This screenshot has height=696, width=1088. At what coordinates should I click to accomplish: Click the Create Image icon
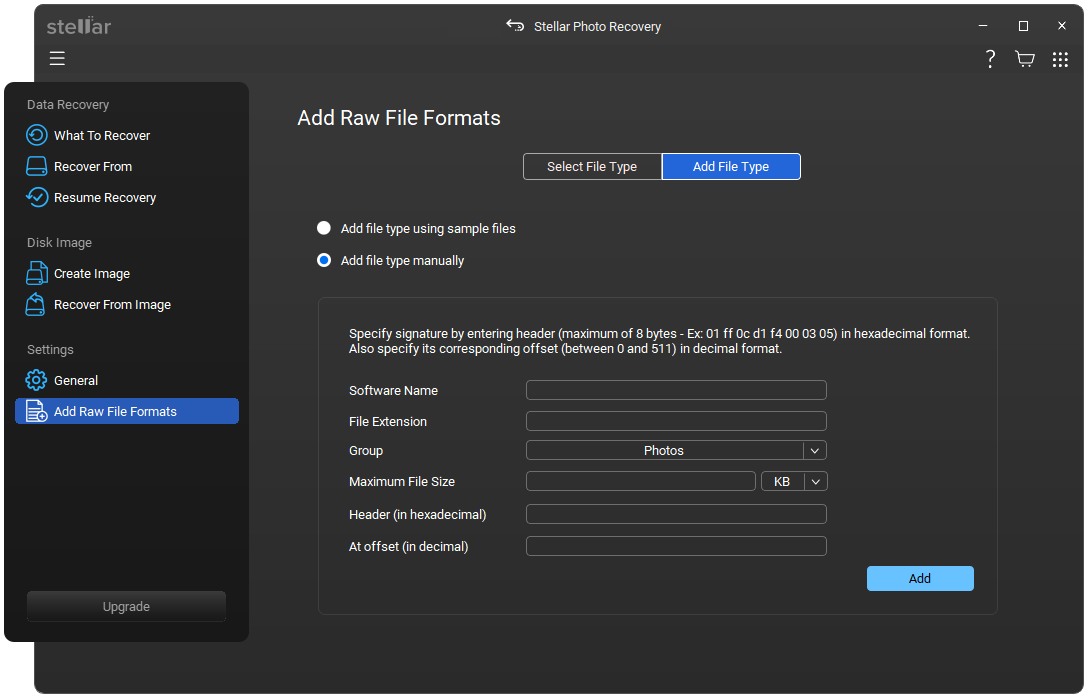[x=37, y=273]
